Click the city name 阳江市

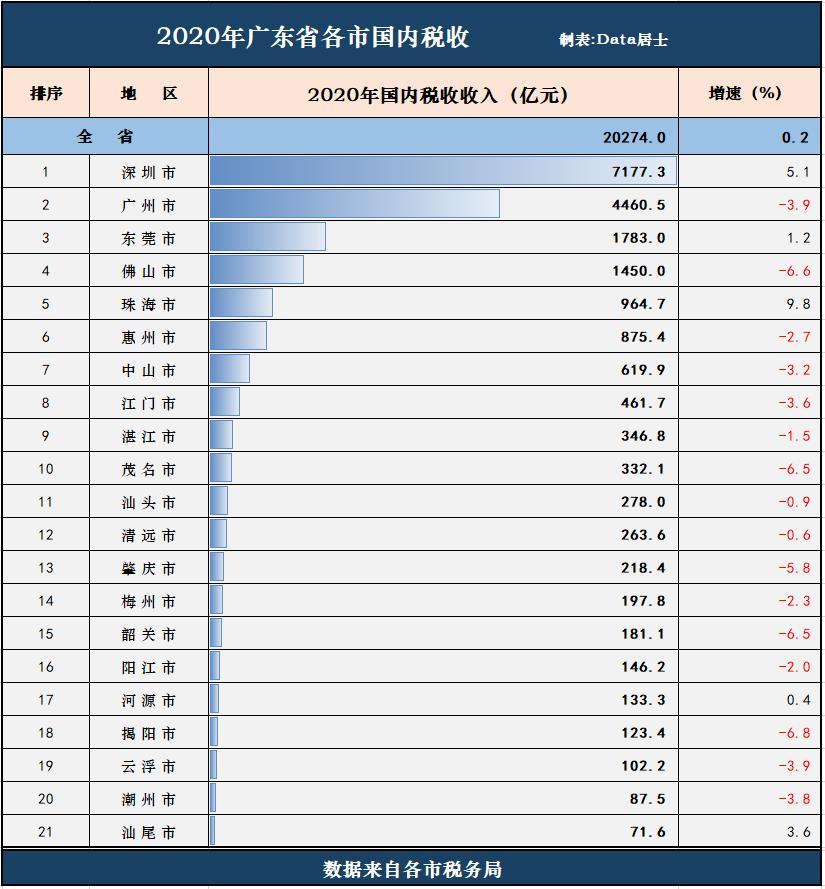tap(149, 667)
